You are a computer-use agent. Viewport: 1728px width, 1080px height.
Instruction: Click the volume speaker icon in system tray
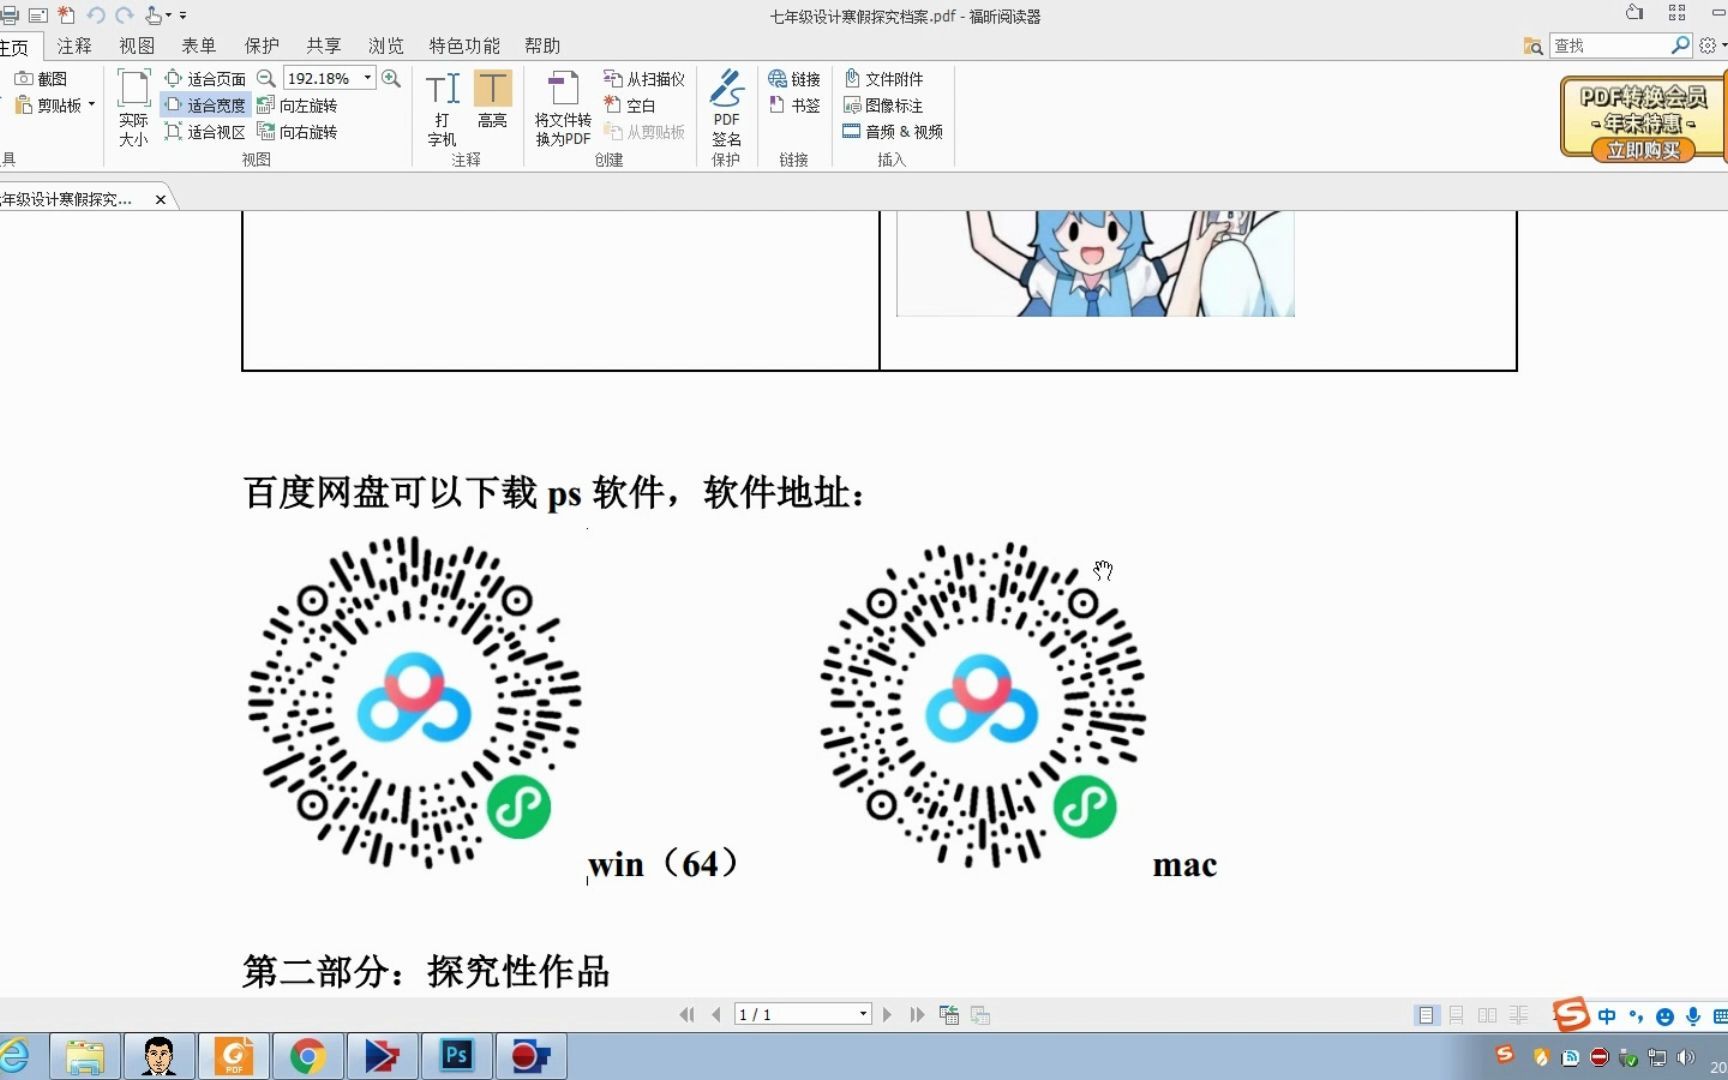click(x=1685, y=1057)
